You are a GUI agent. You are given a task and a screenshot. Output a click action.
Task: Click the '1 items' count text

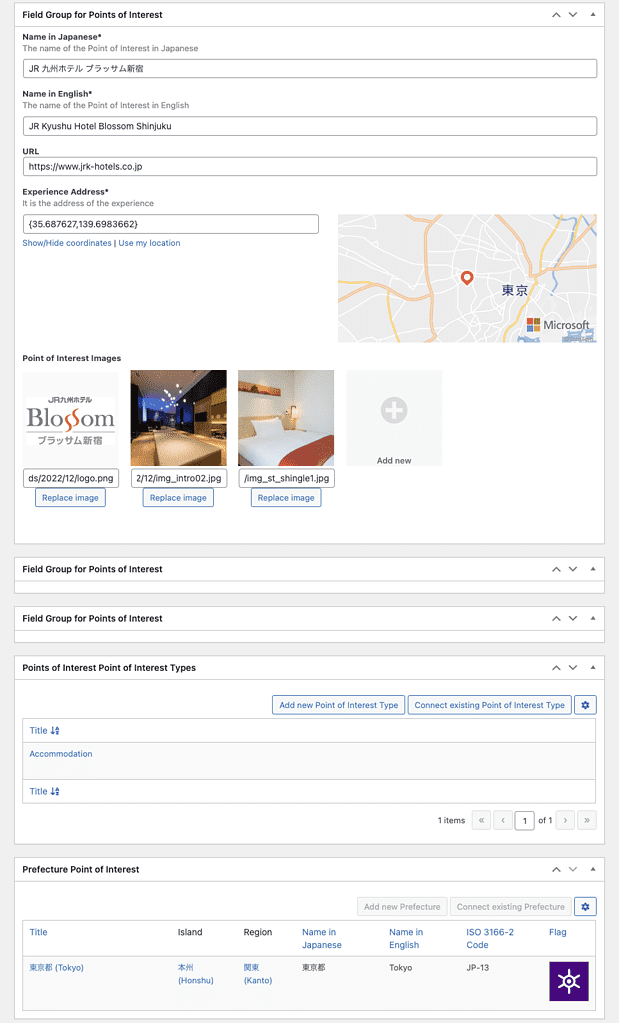click(451, 820)
